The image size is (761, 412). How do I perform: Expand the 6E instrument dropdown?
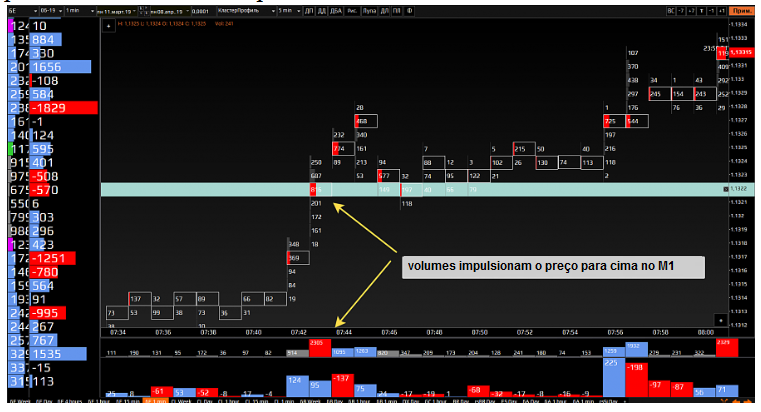click(13, 9)
